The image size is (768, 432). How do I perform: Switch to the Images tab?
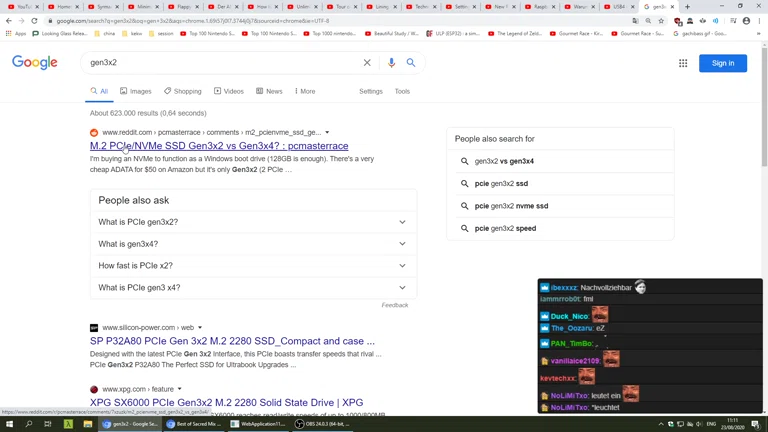(136, 91)
